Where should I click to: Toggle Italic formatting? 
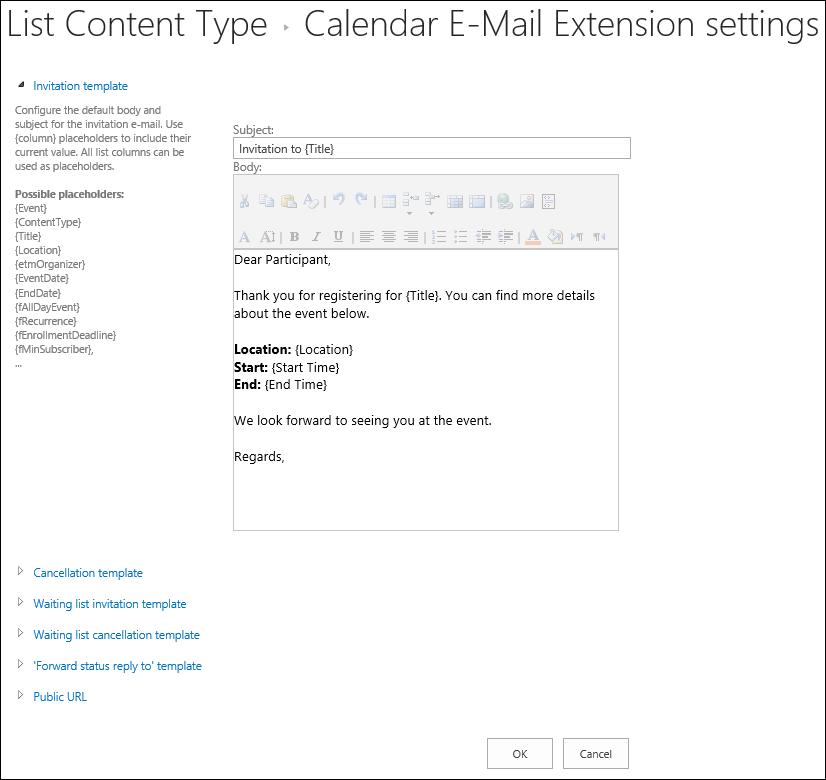316,237
